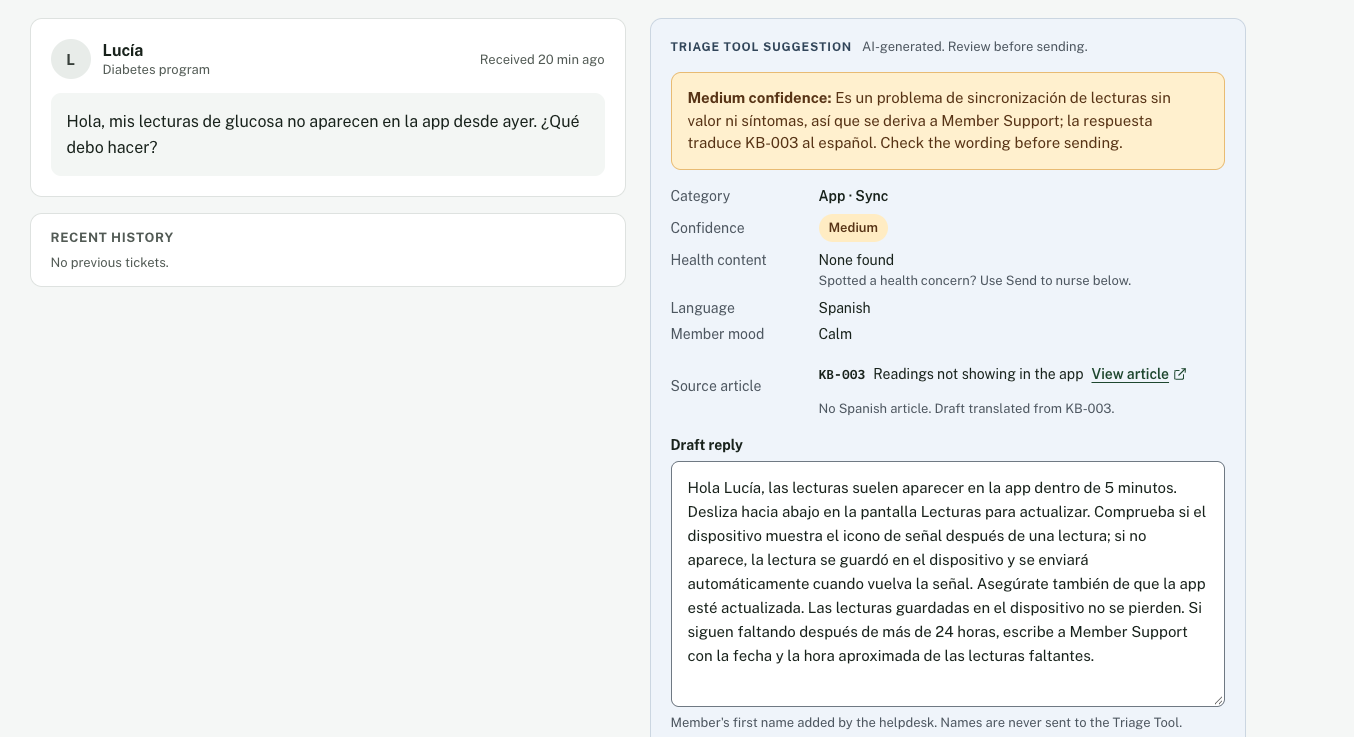Grab the resize handle of Draft reply box
Viewport: 1354px width, 737px height.
coord(1217,699)
